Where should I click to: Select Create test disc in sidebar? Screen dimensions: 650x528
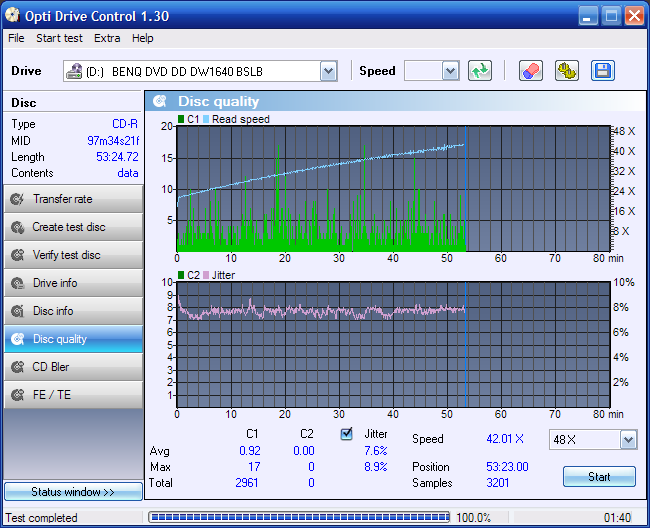[73, 227]
